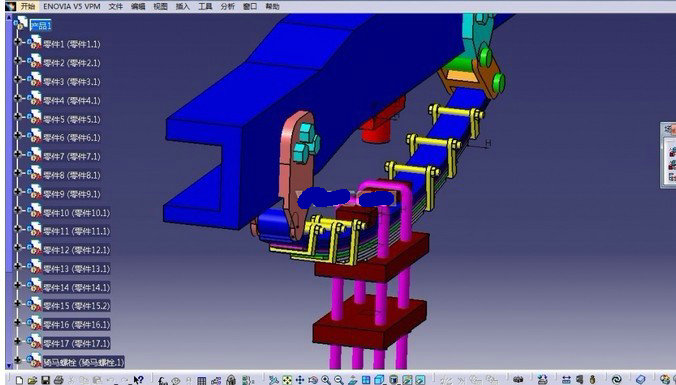Select tree item 零件6 (零件6.1)
Image resolution: width=676 pixels, height=385 pixels.
(72, 138)
